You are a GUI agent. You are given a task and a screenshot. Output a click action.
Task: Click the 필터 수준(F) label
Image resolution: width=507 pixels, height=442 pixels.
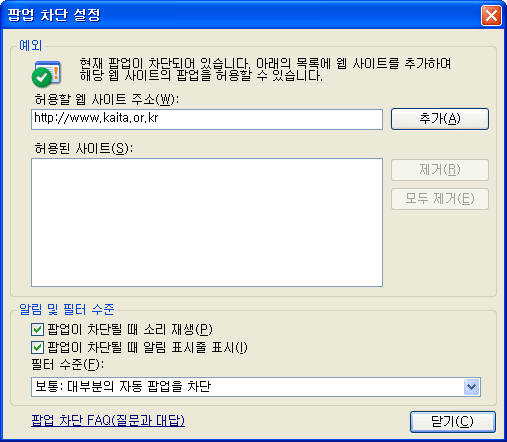67,365
